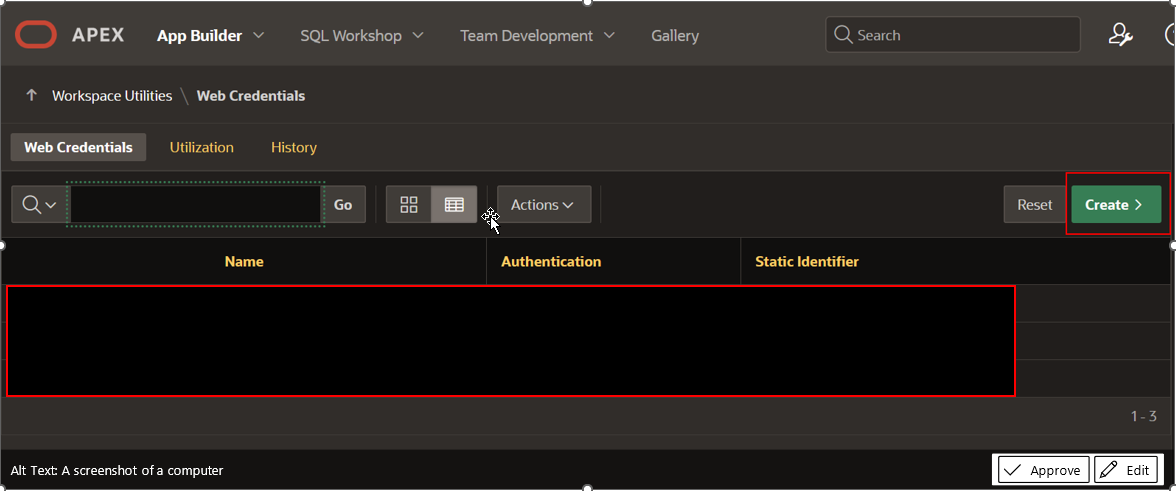
Task: Edit the alt text
Action: pos(1125,470)
